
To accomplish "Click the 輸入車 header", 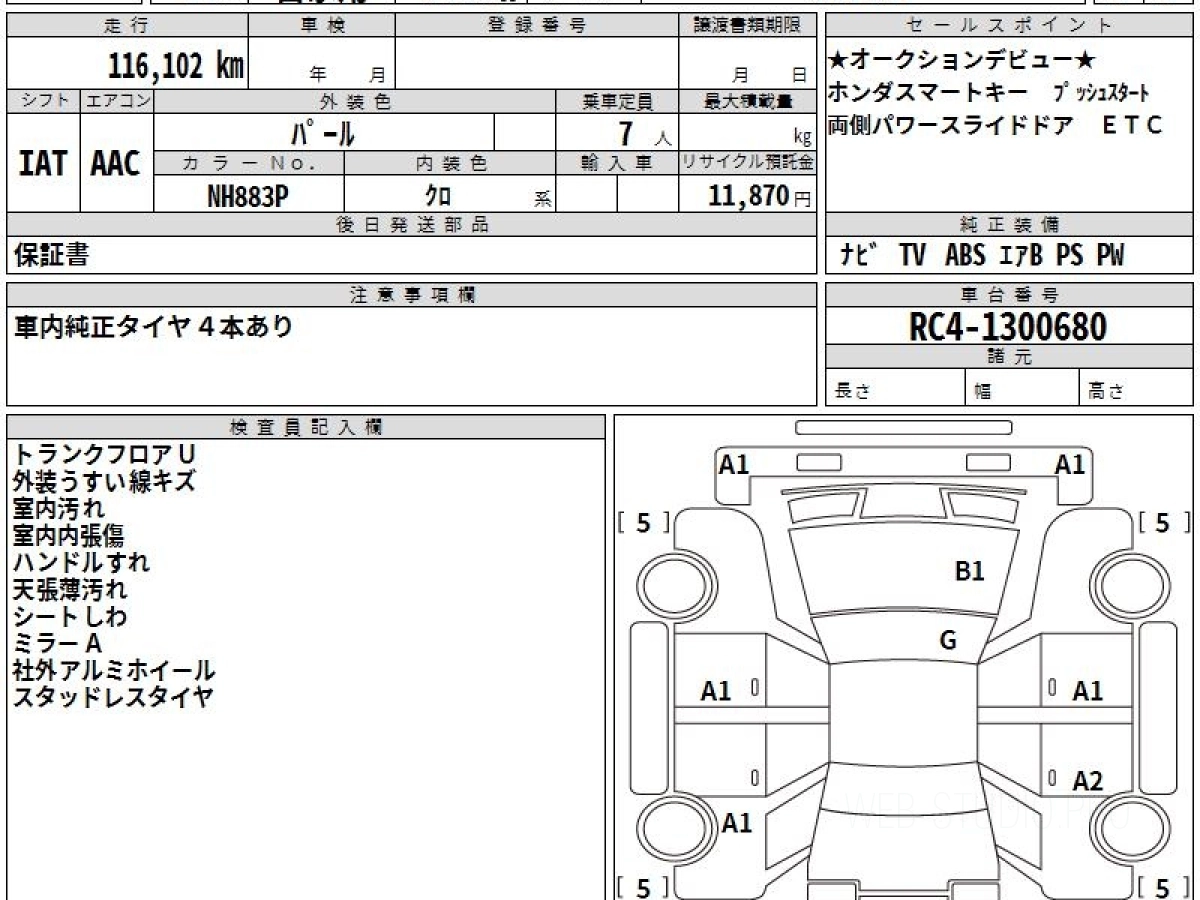I will pyautogui.click(x=617, y=162).
